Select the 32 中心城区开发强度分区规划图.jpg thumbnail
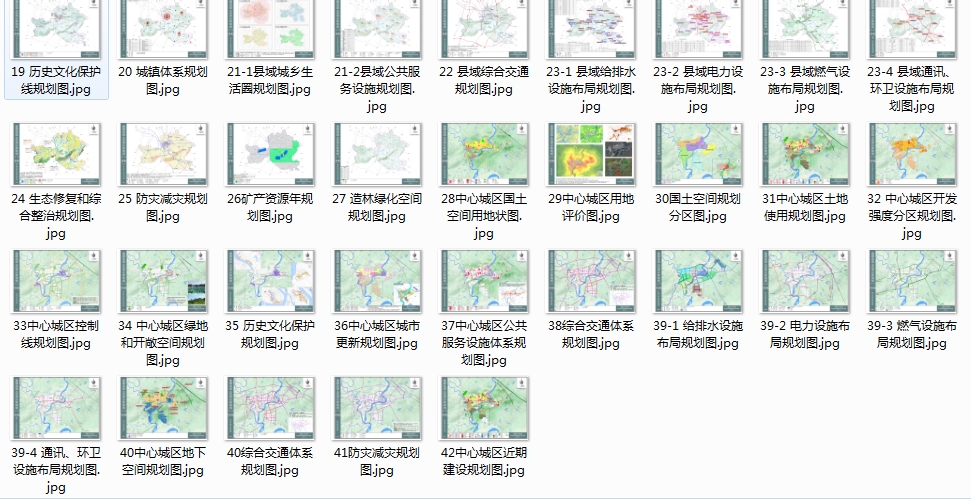Screen dimensions: 971x499 click(x=911, y=155)
